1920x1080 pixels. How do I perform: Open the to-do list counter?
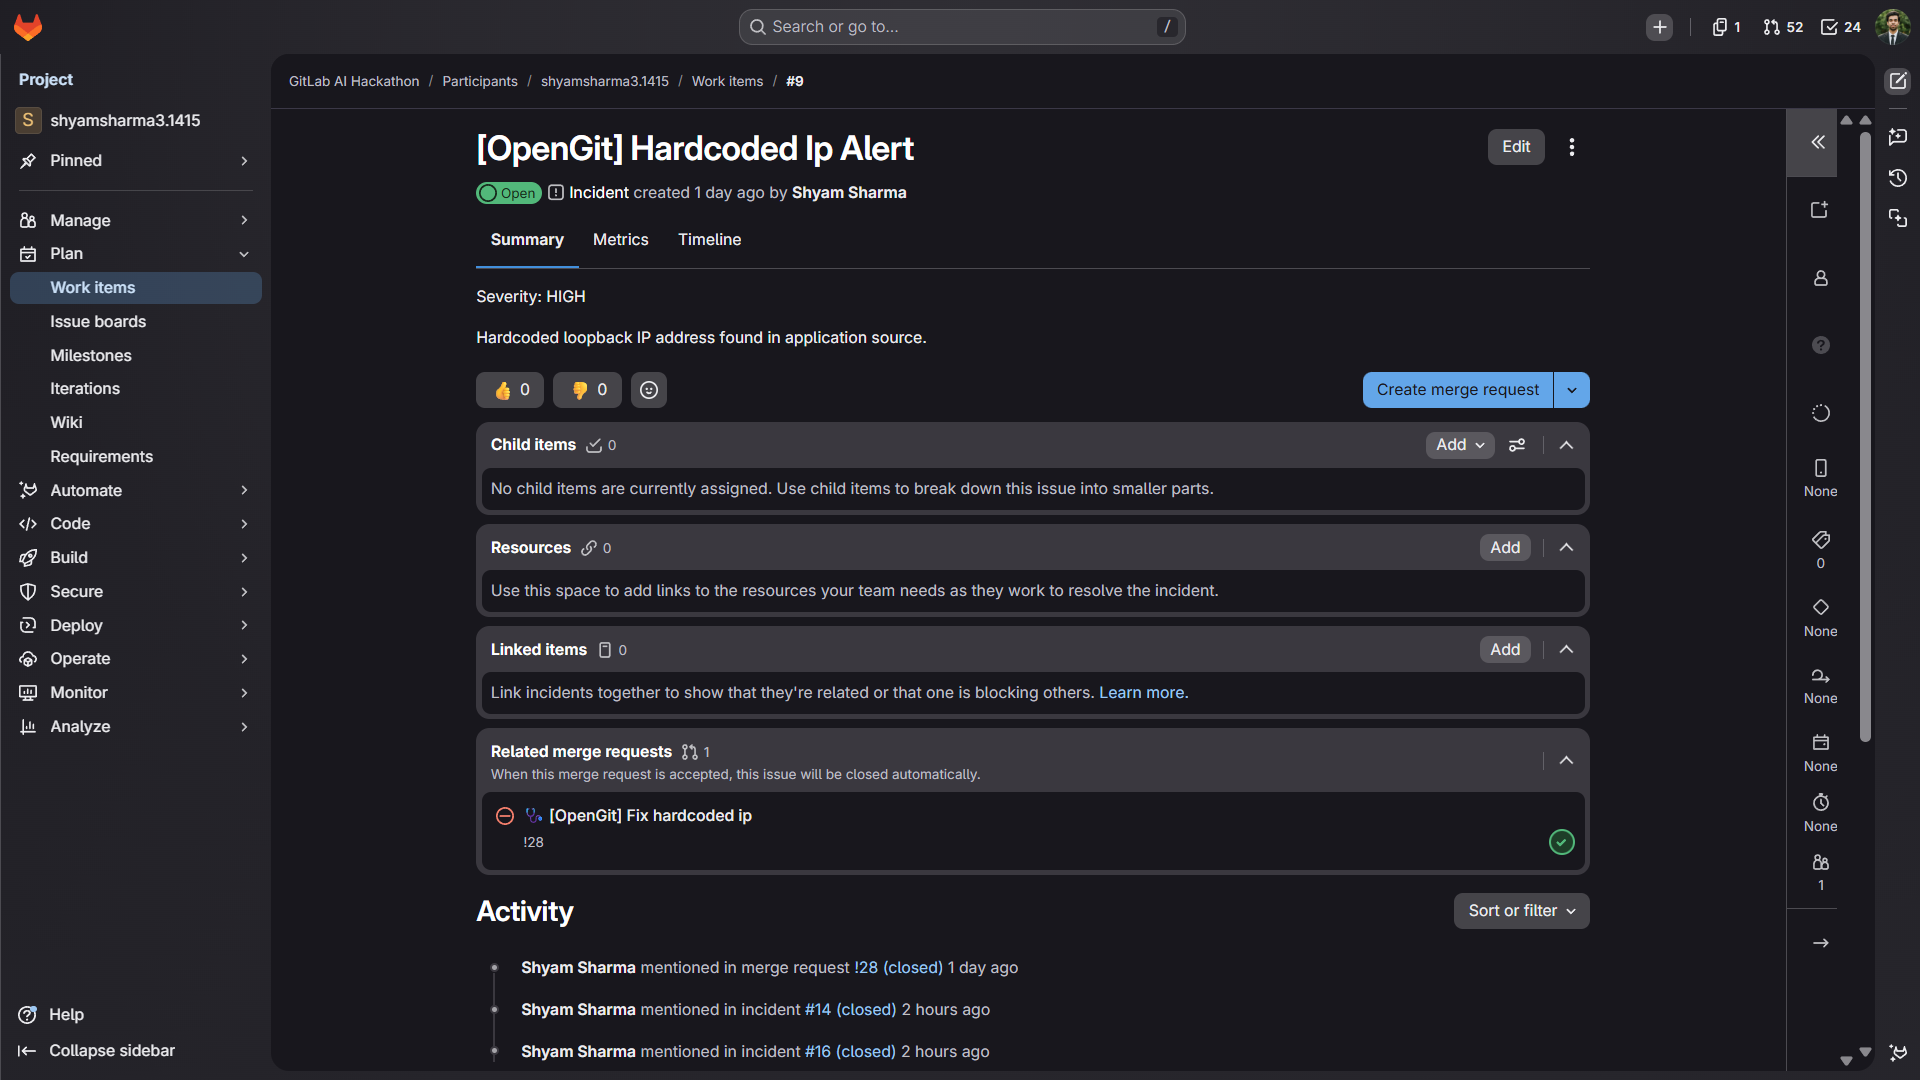(1841, 27)
